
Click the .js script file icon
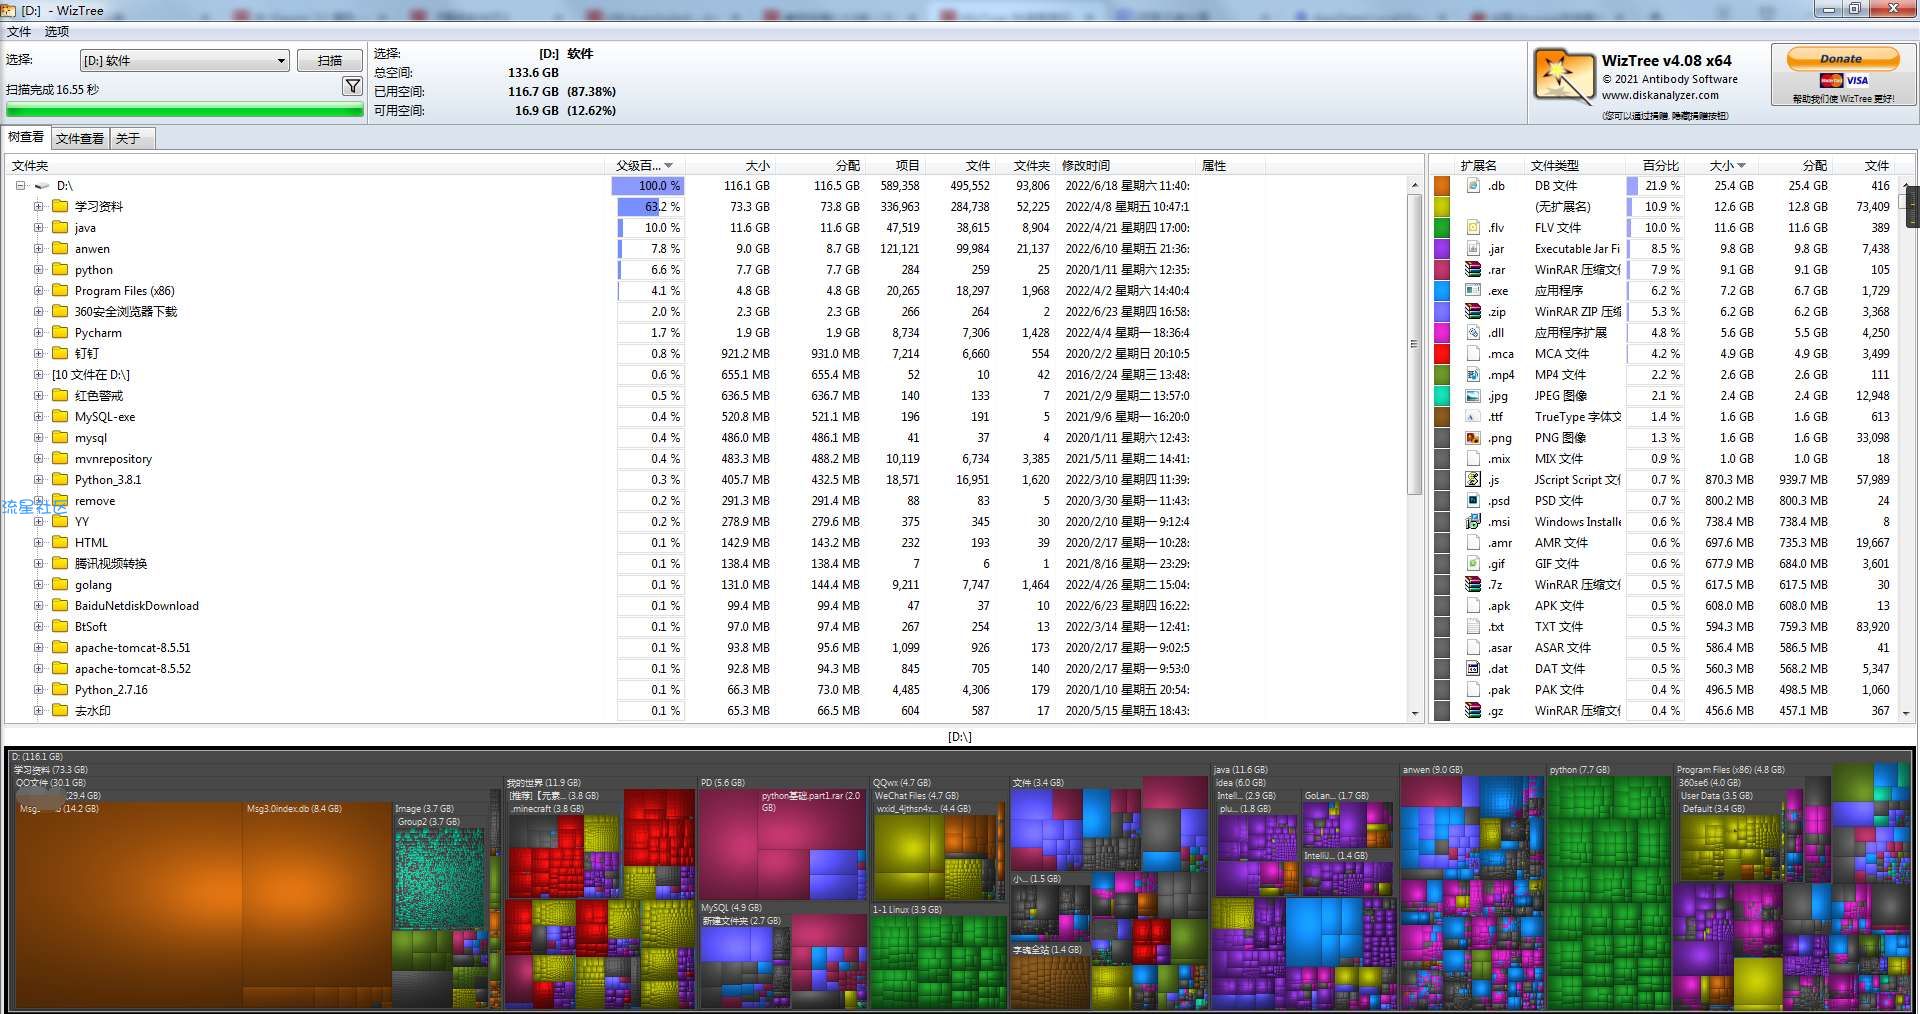pos(1473,479)
